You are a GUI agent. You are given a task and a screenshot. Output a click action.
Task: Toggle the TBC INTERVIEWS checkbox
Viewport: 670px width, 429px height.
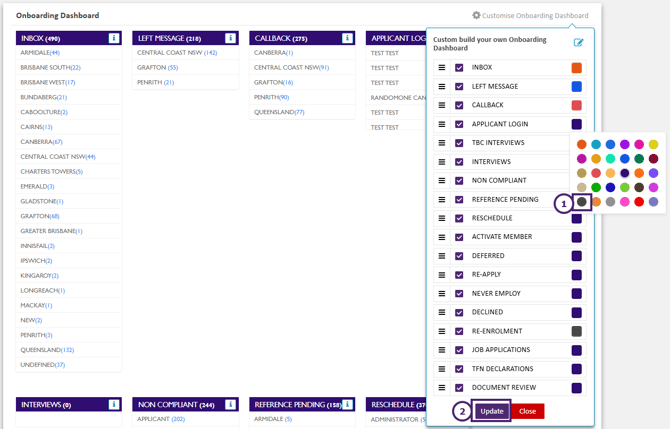459,143
